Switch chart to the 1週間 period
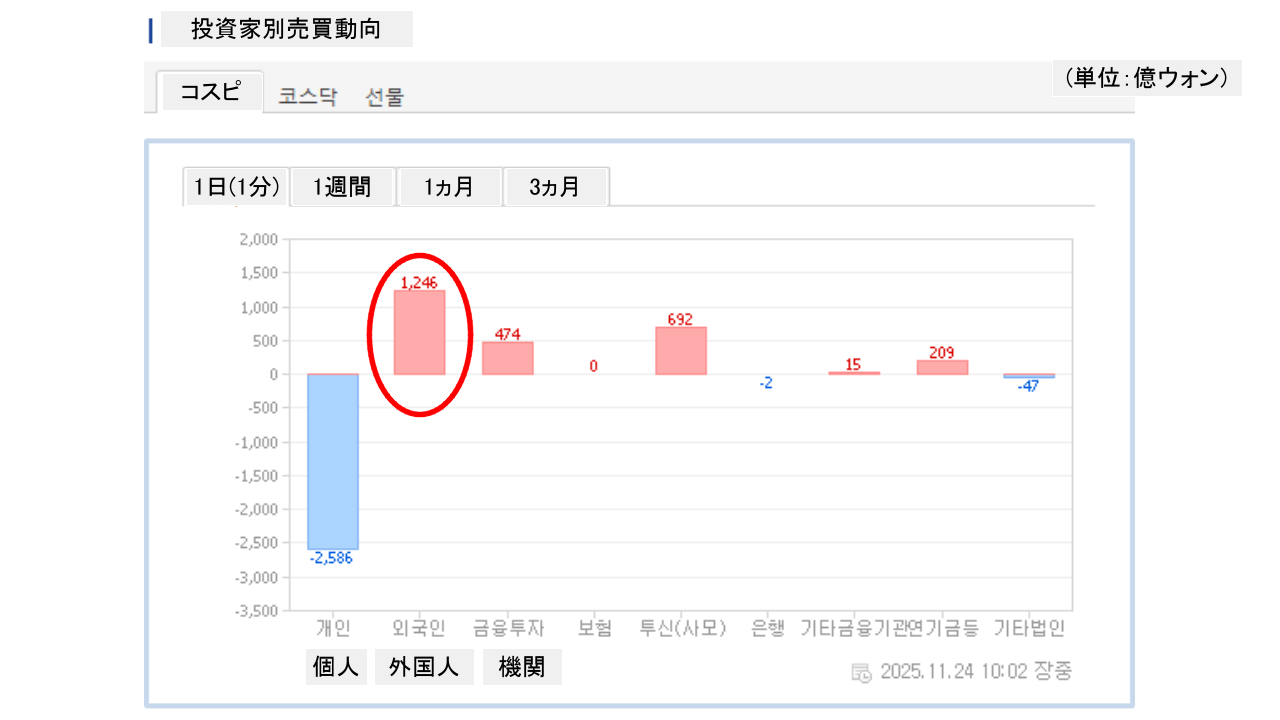The width and height of the screenshot is (1280, 720). point(342,187)
